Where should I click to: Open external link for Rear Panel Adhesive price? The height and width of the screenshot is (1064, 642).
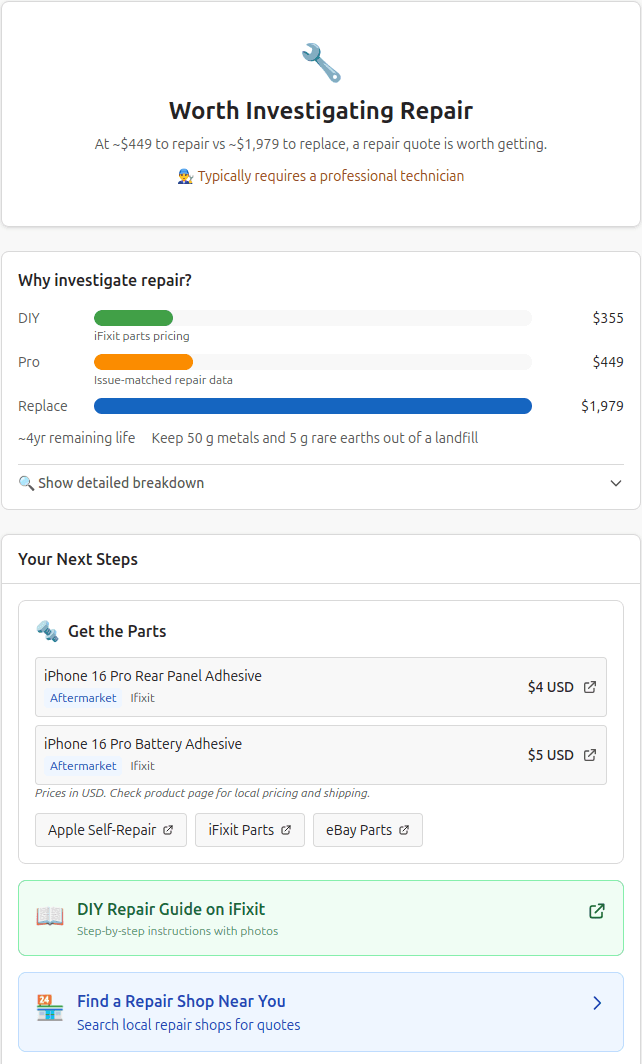(590, 687)
